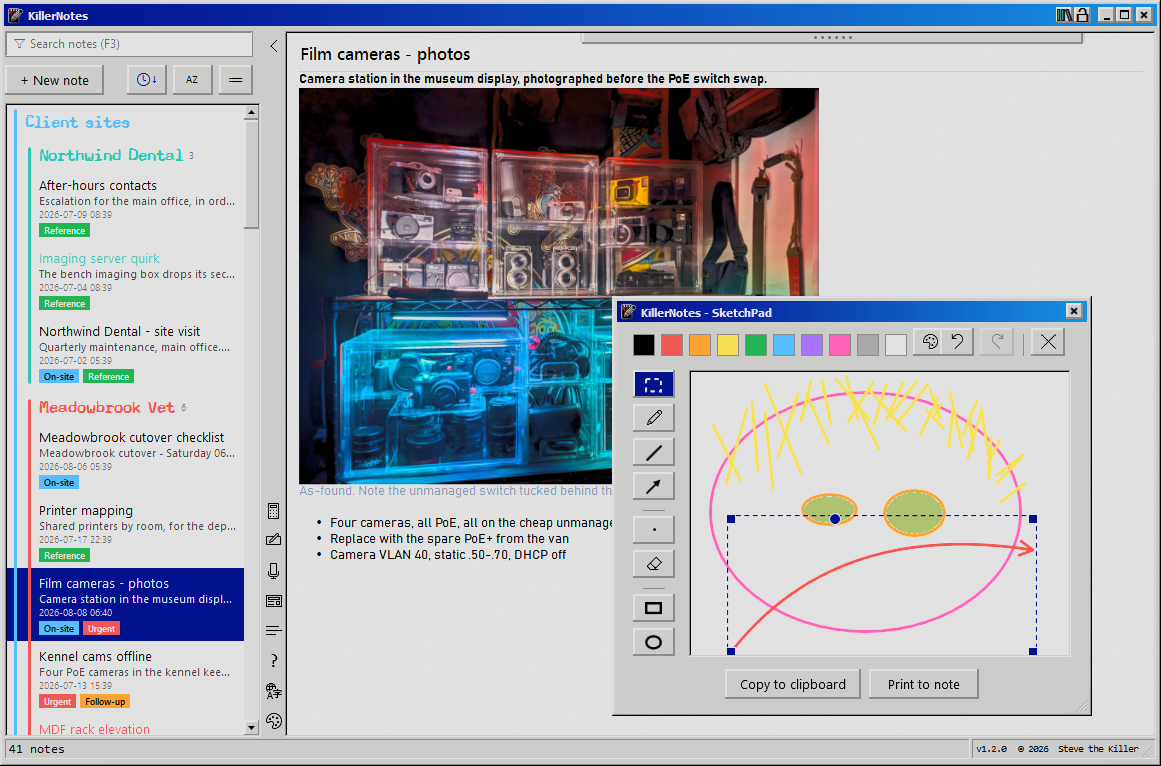The image size is (1161, 766).
Task: Open the Northwind Dental - site visit note
Action: point(137,353)
